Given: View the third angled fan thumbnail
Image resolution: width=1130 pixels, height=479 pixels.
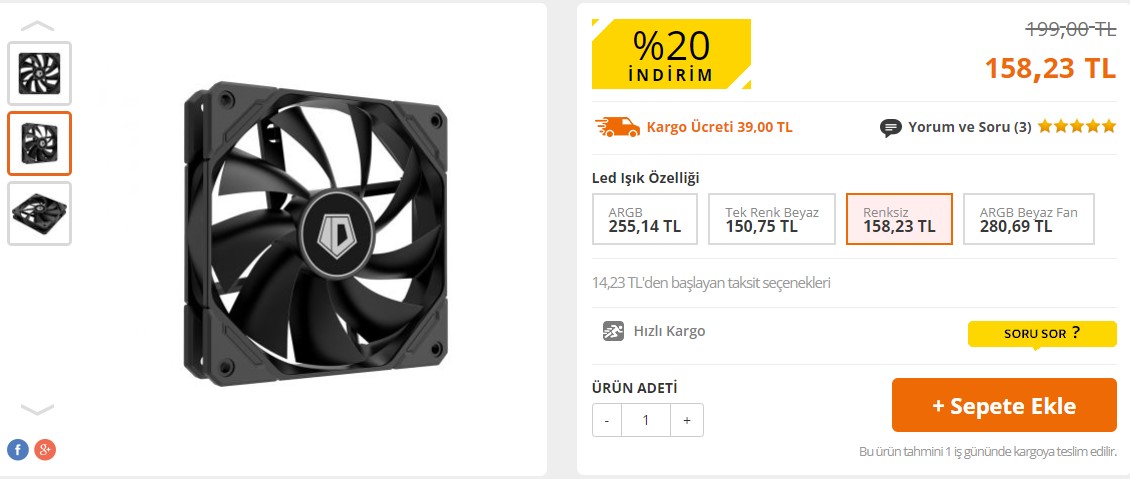Looking at the screenshot, I should pyautogui.click(x=40, y=213).
